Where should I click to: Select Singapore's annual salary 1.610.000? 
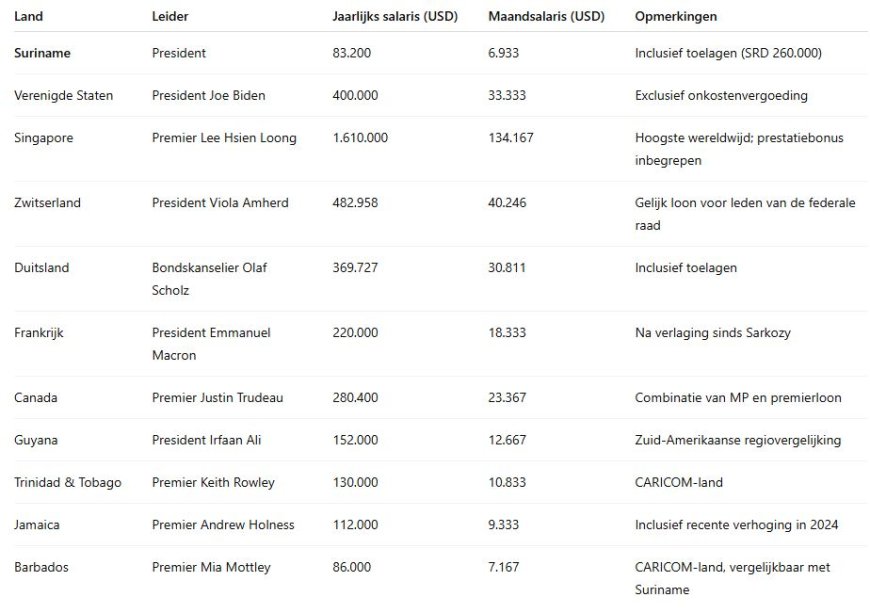click(360, 138)
